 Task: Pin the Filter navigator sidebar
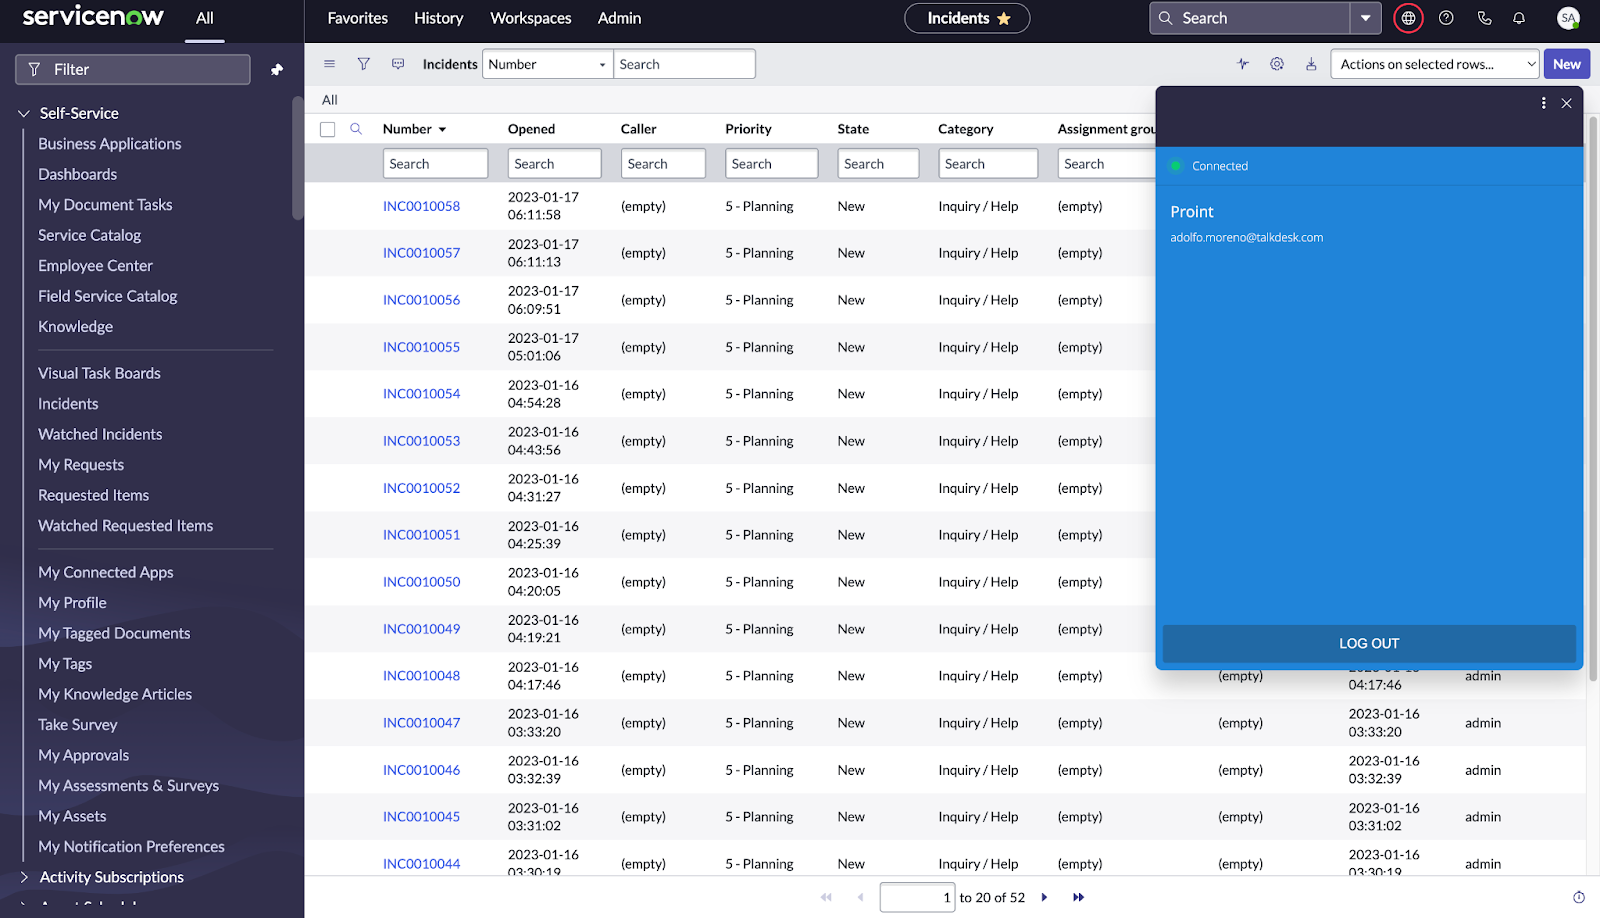pos(277,69)
